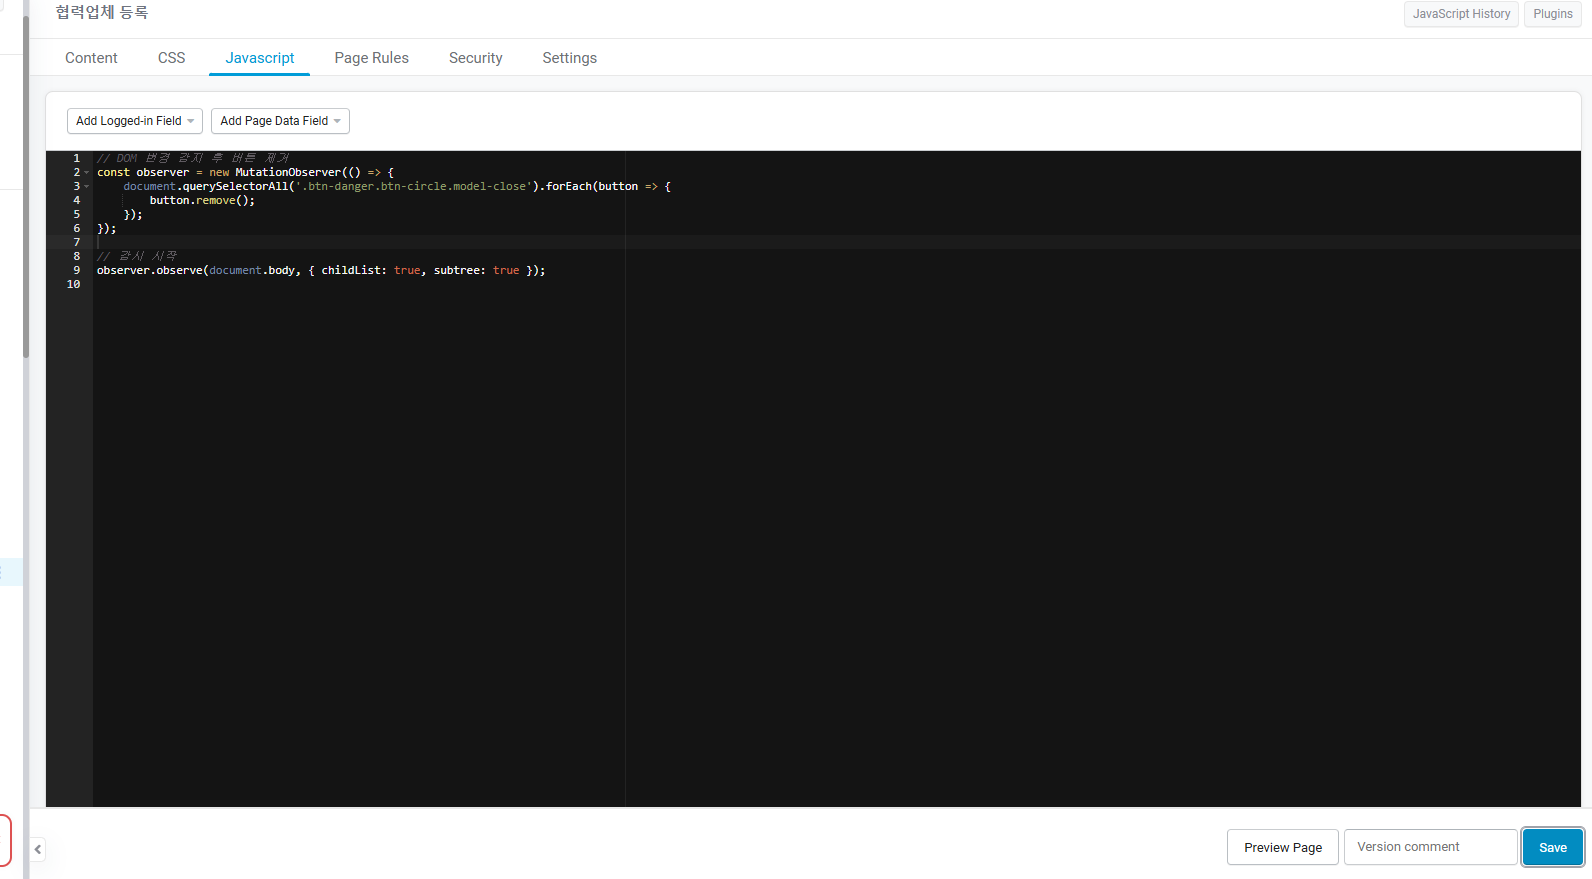Place cursor on the observer.observe code line
The height and width of the screenshot is (879, 1592).
321,271
